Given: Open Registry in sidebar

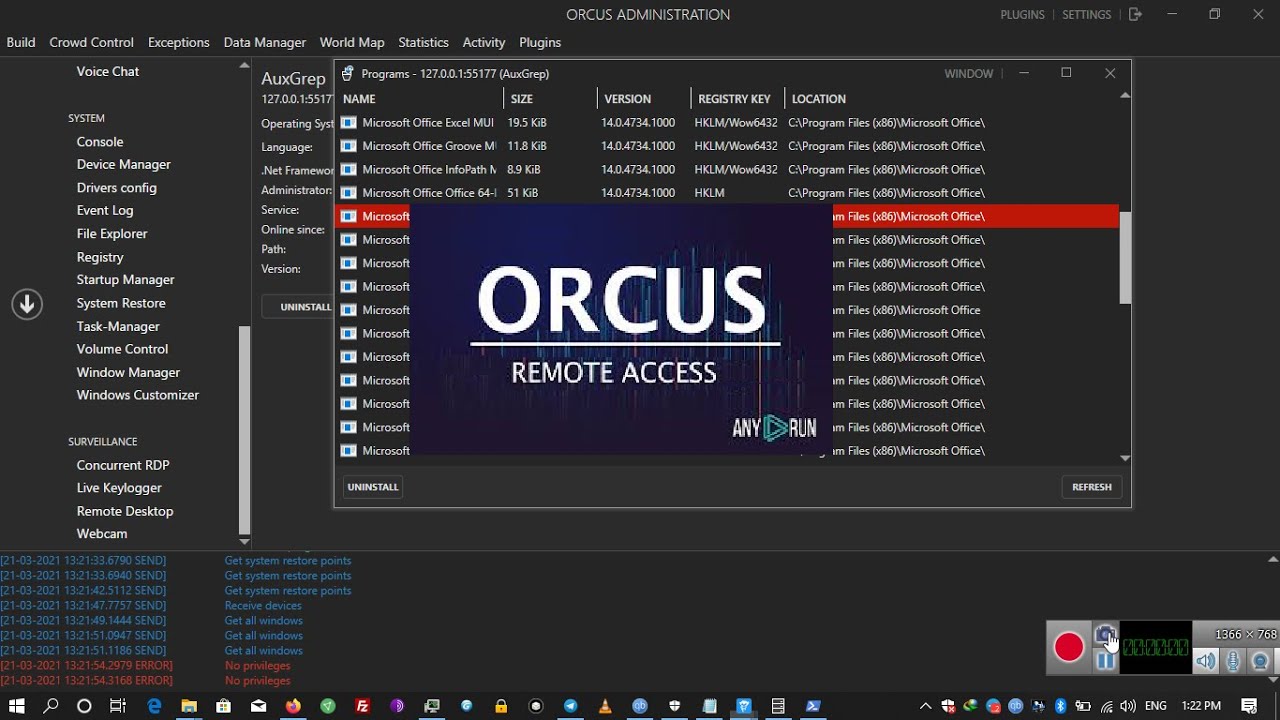Looking at the screenshot, I should pos(100,257).
